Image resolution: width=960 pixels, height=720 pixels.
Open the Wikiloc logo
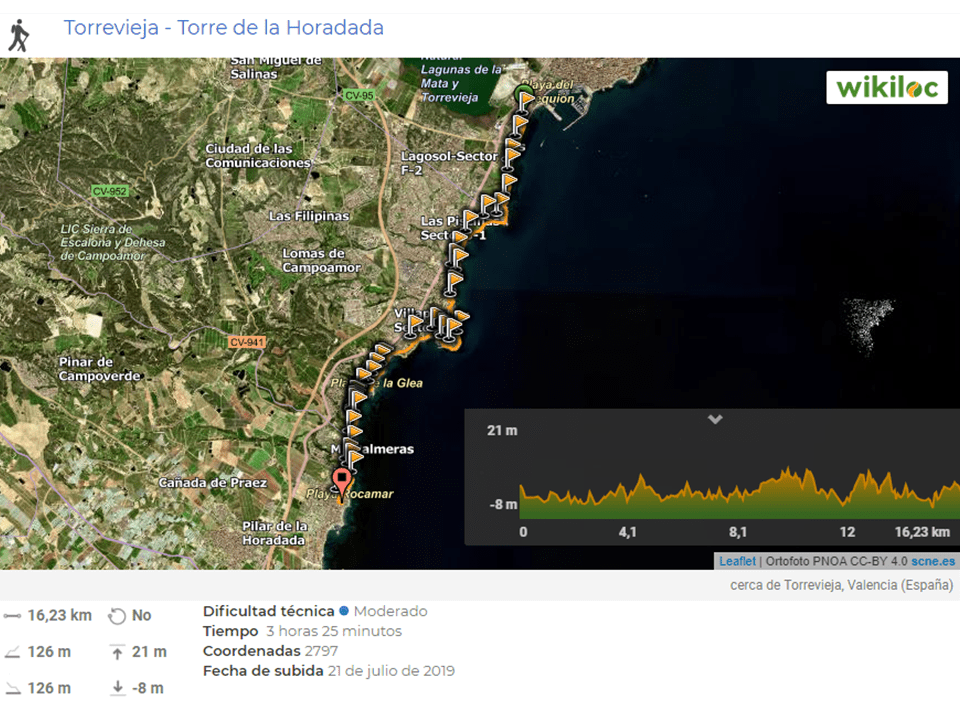click(887, 87)
